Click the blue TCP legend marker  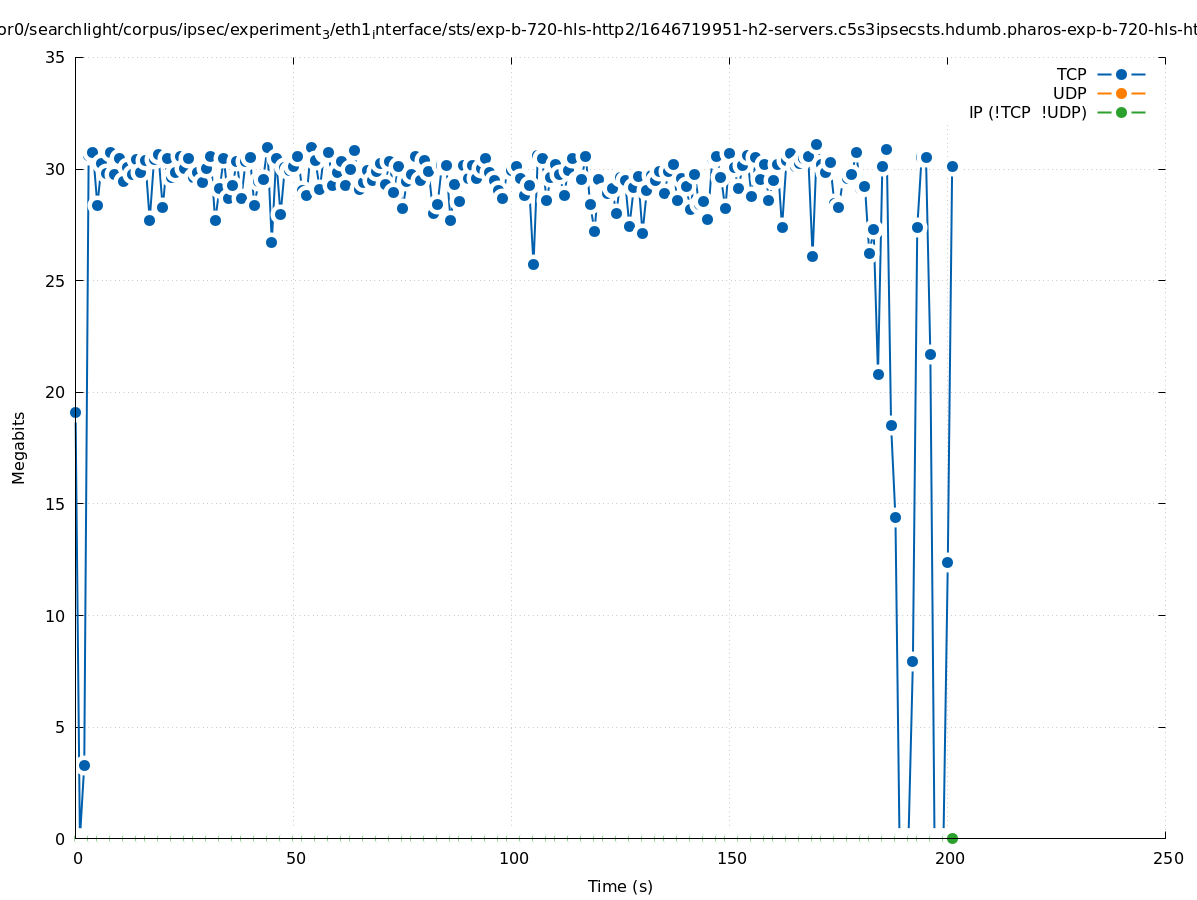click(1121, 75)
